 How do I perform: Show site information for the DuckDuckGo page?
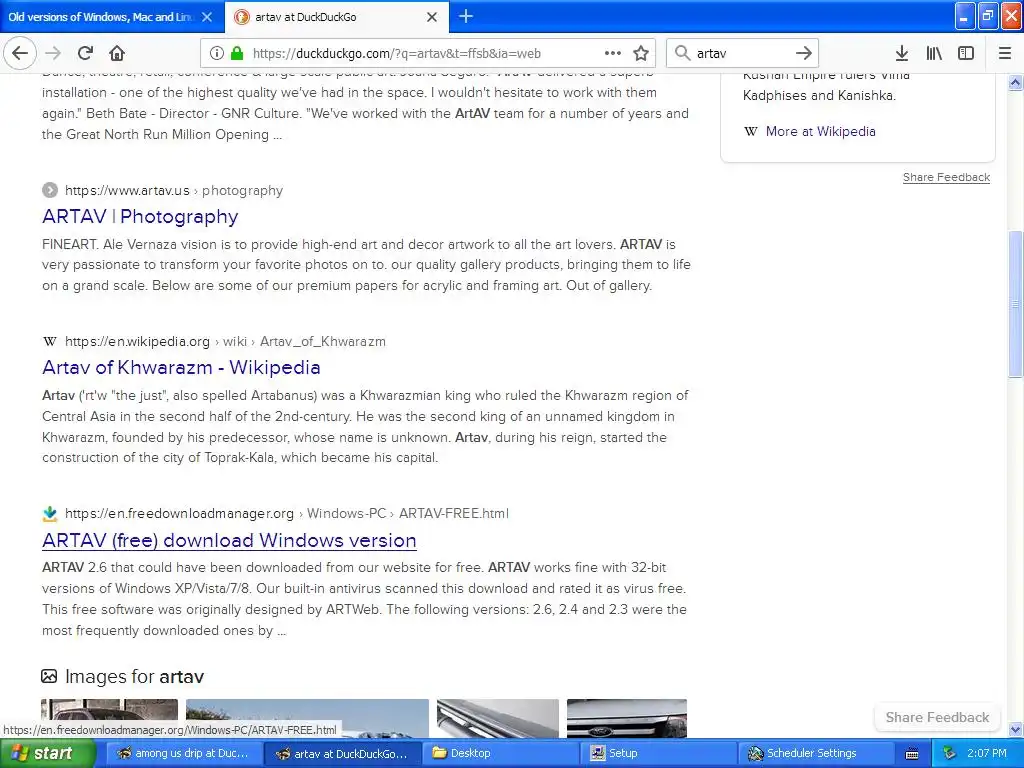pos(217,54)
